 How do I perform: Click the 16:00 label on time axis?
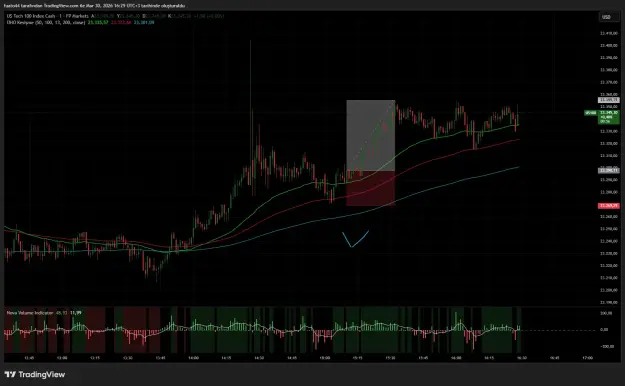tap(456, 358)
